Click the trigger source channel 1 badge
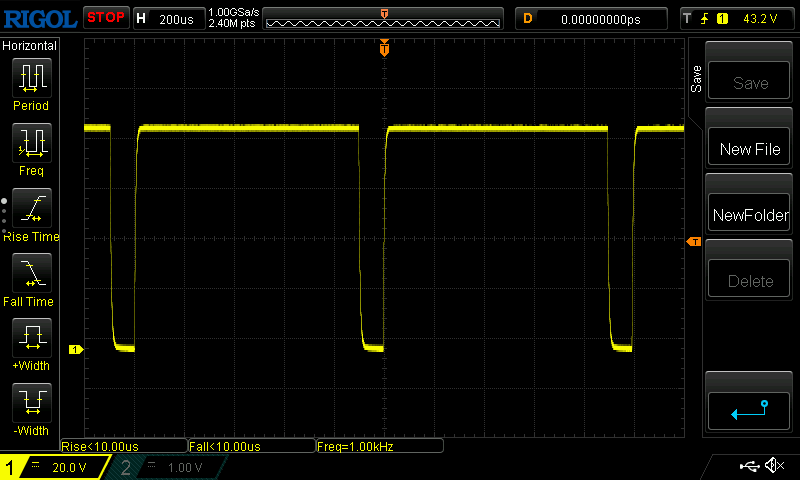This screenshot has height=480, width=800. 722,19
